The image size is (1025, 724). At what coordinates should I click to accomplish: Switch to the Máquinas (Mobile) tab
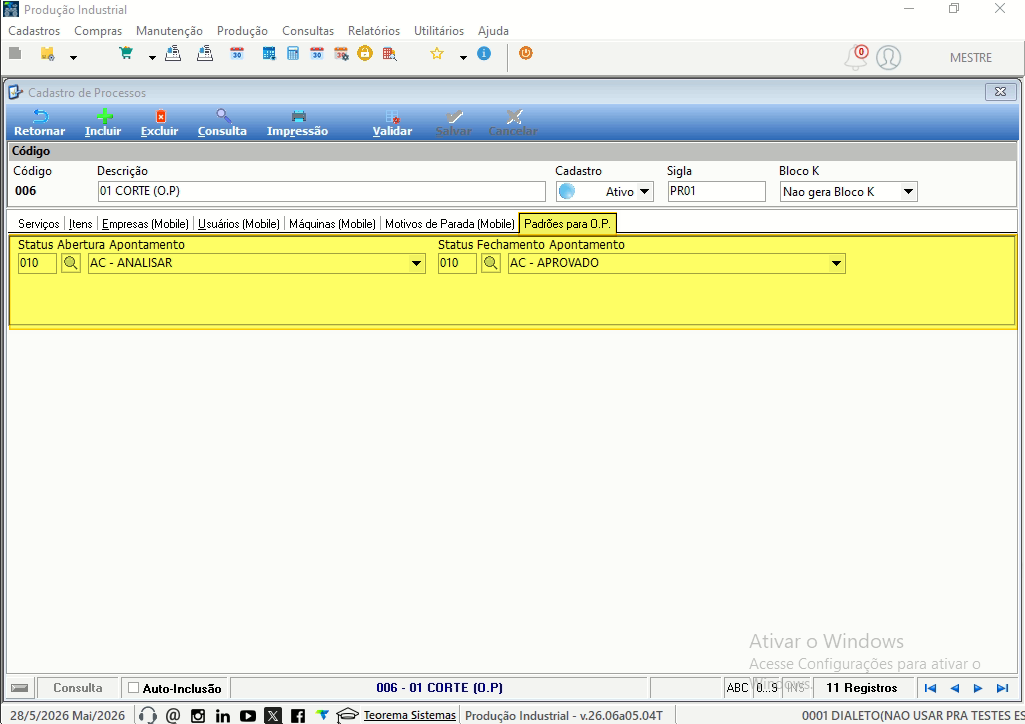click(332, 223)
